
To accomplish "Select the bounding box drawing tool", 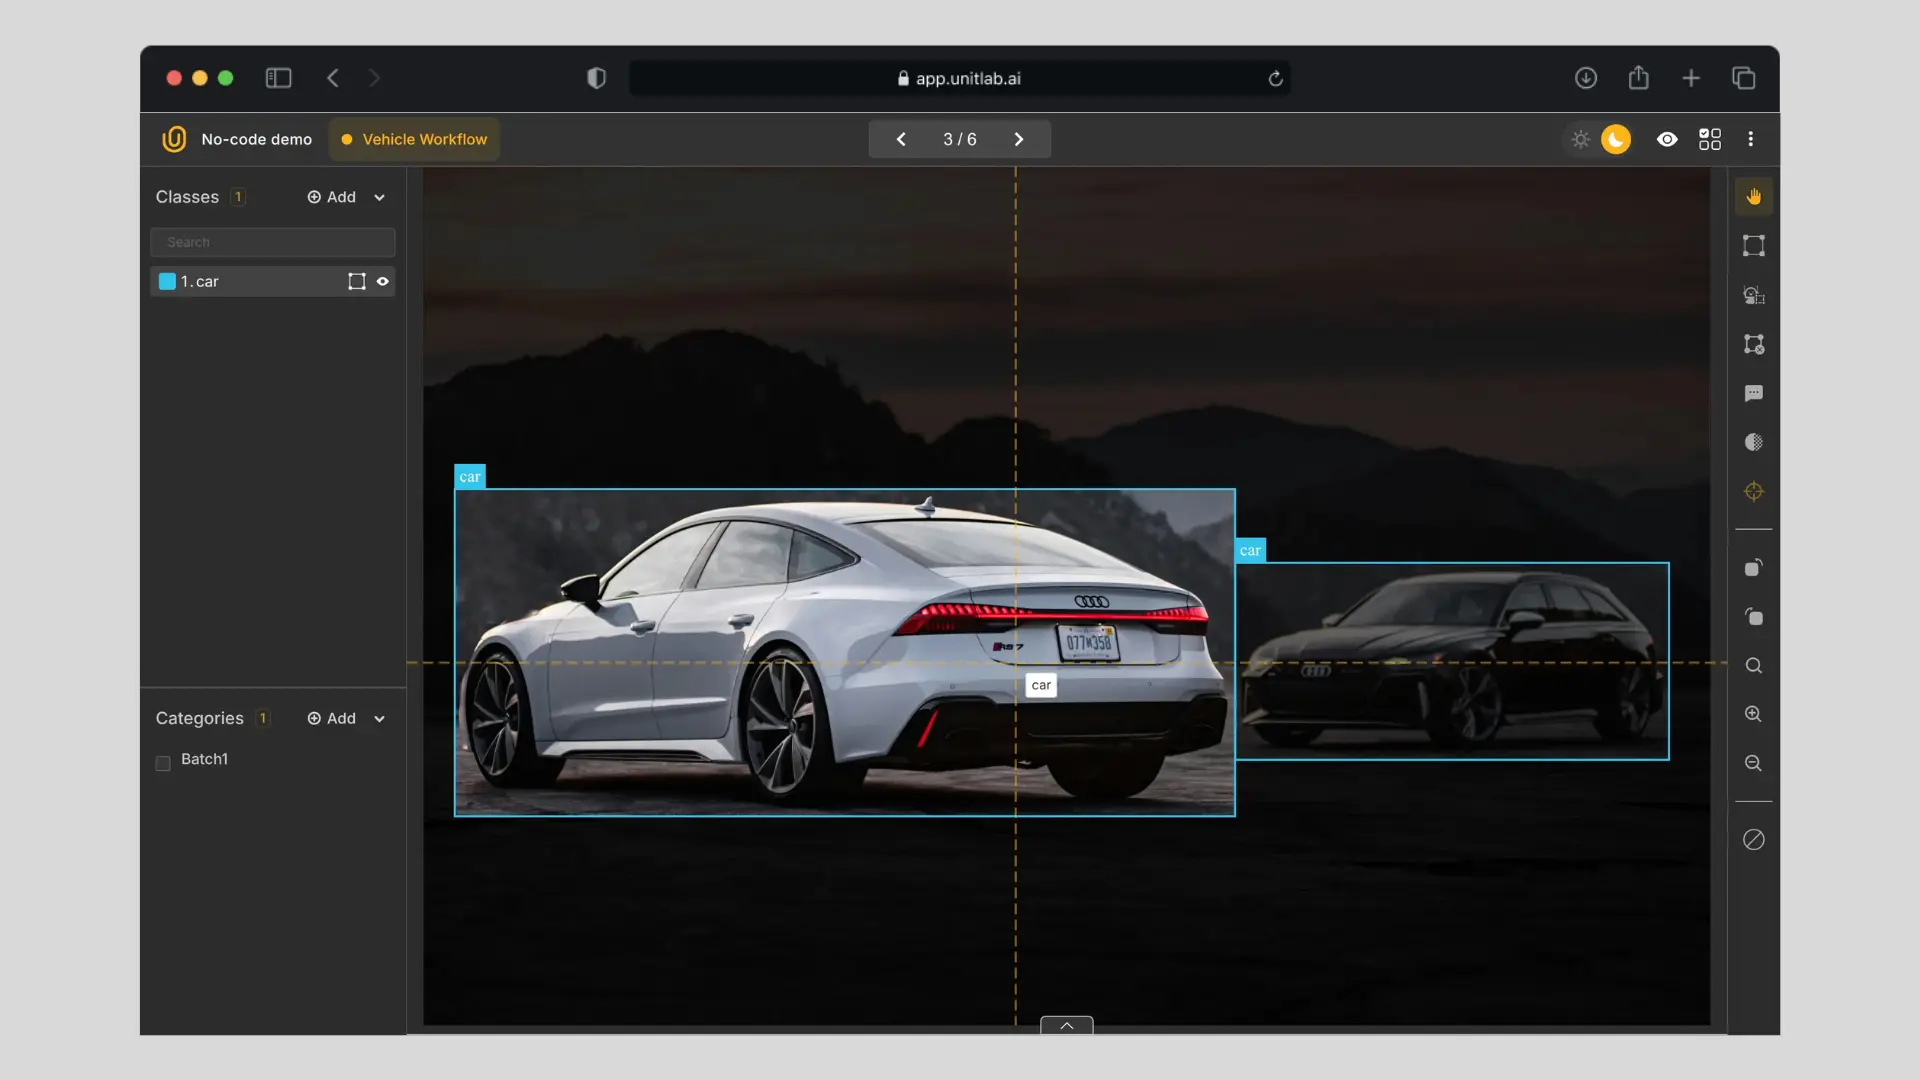I will pyautogui.click(x=1753, y=246).
